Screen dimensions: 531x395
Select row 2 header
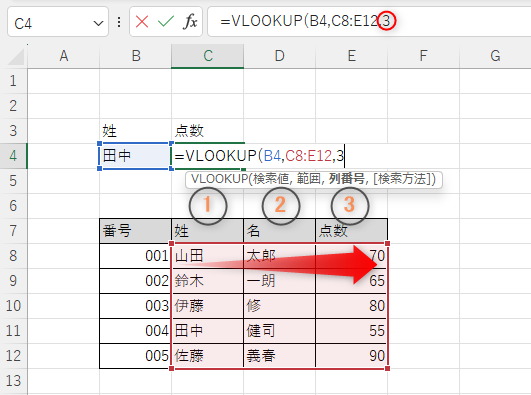[x=13, y=106]
